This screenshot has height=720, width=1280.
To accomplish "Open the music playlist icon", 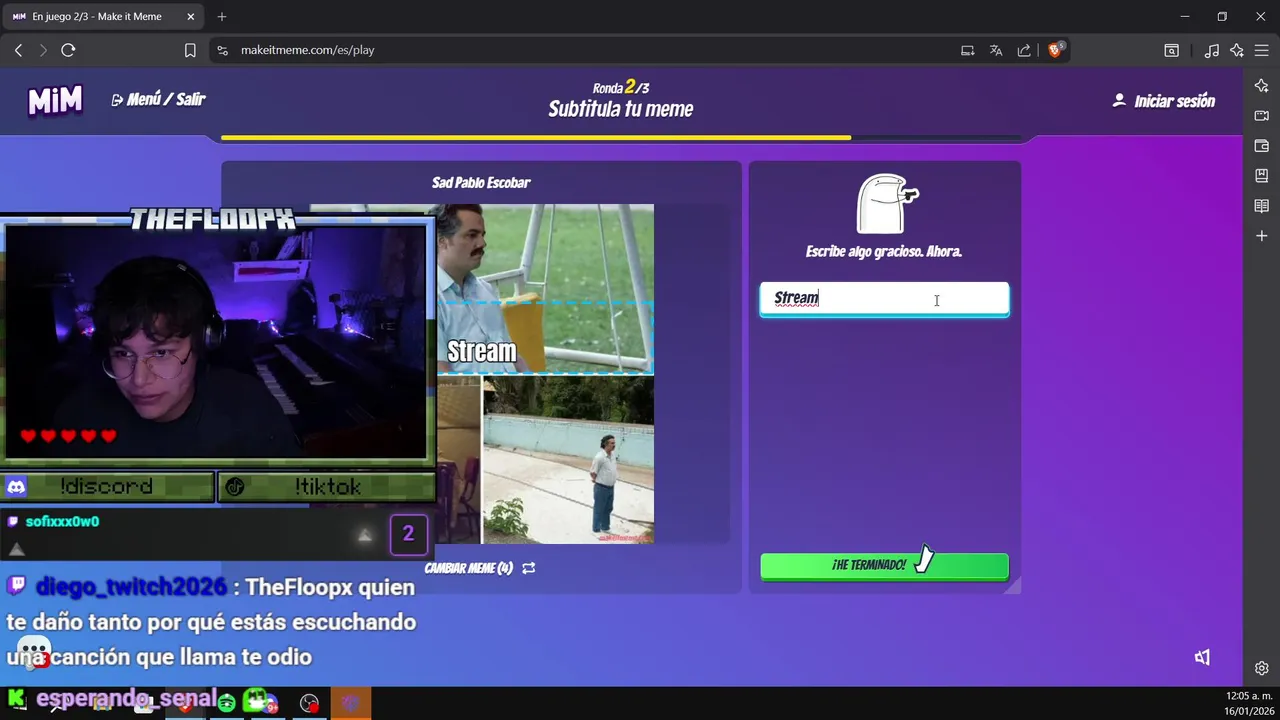I will coord(1212,50).
